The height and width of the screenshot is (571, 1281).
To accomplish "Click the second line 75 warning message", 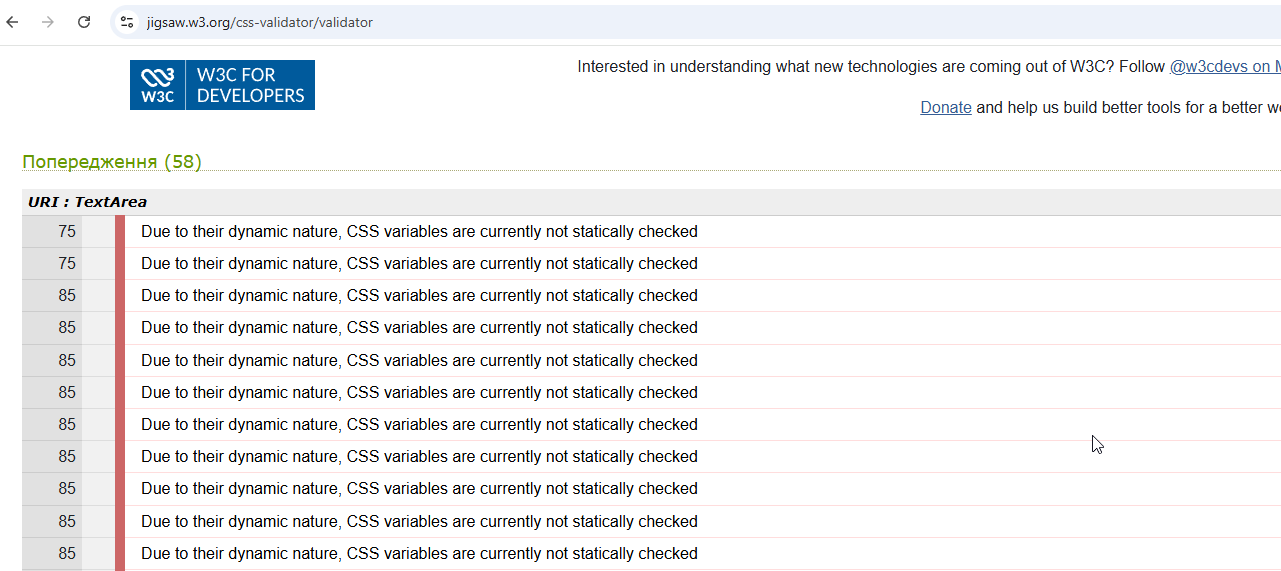I will [x=419, y=264].
